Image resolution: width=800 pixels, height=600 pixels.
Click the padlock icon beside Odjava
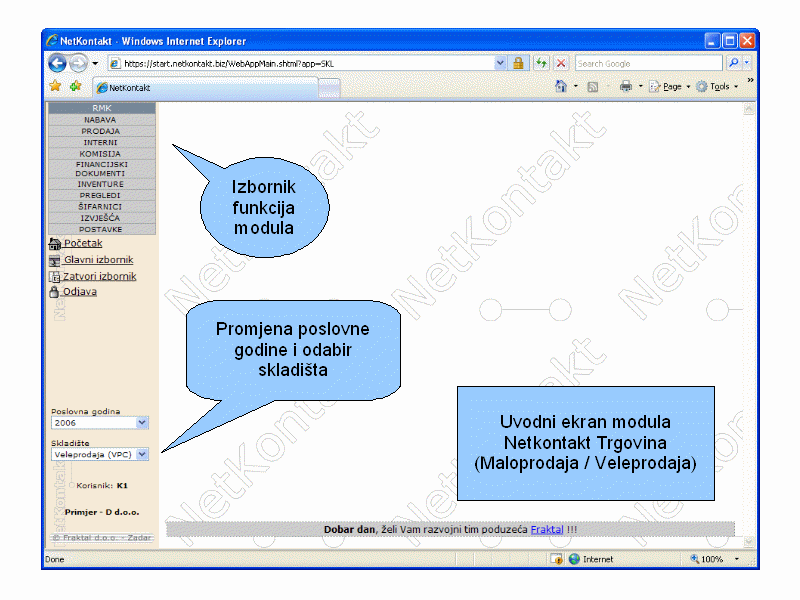tap(54, 292)
